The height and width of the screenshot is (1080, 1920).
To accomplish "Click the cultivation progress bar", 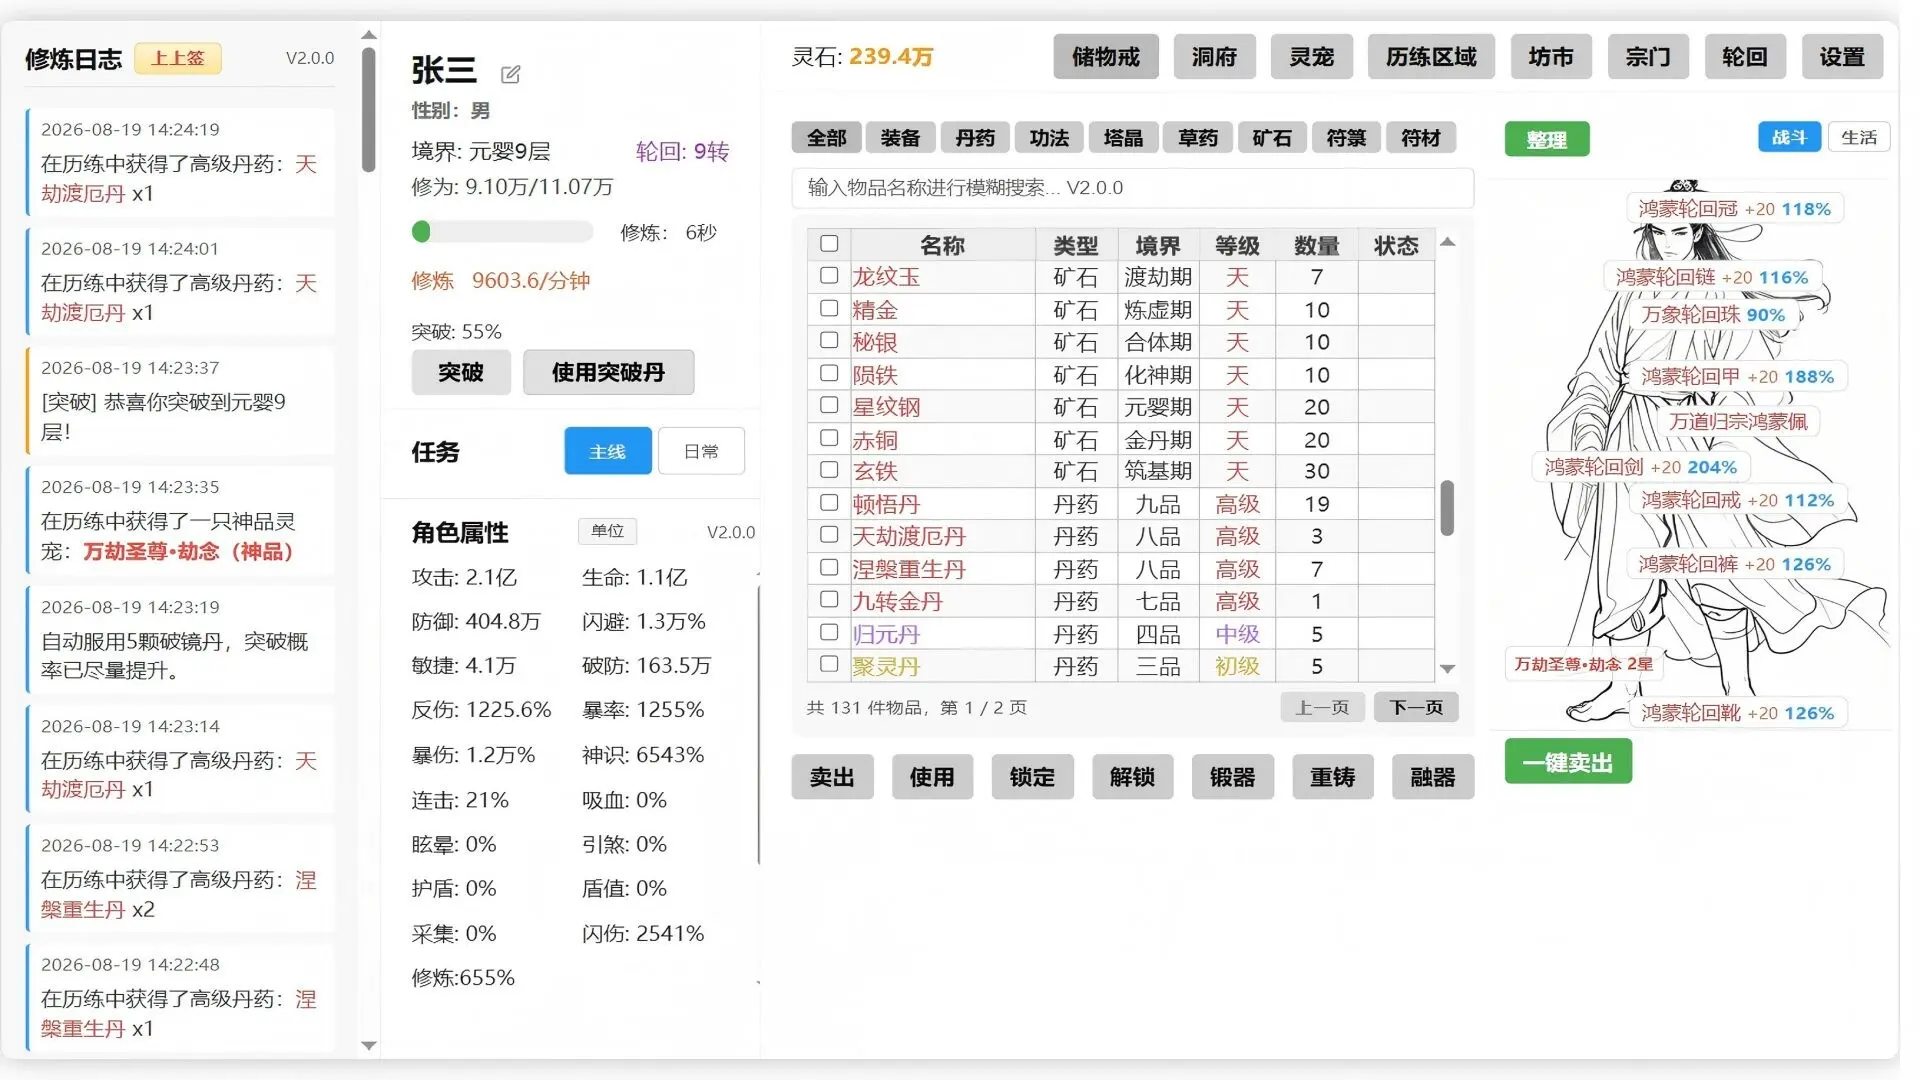I will [502, 232].
